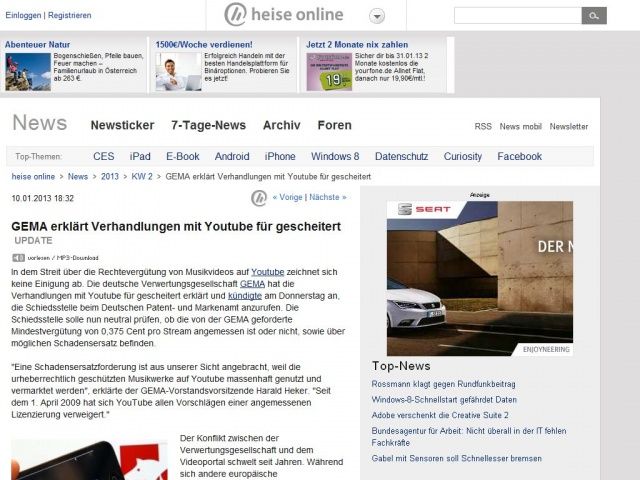Click the heise online logo

pos(284,15)
